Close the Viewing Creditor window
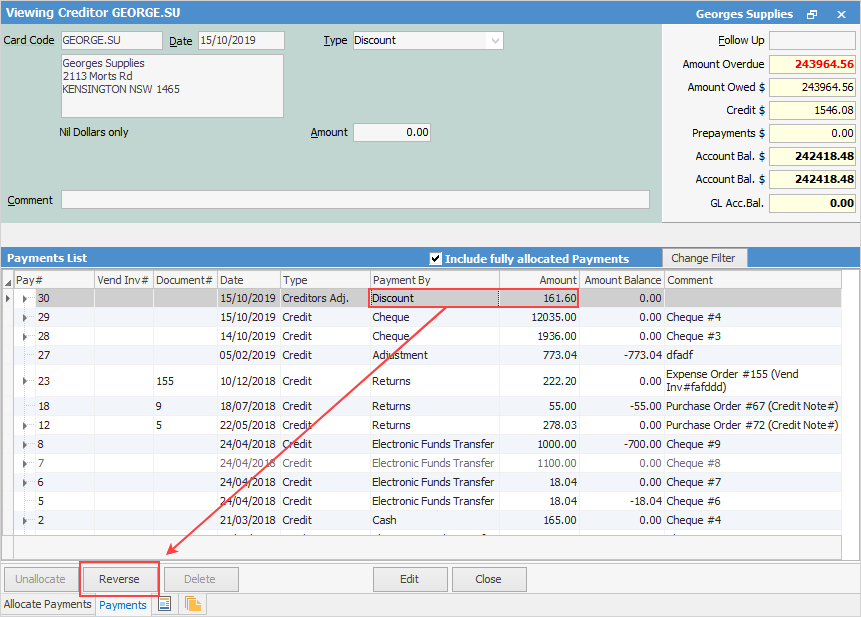Screen dimensions: 861x617 point(841,15)
